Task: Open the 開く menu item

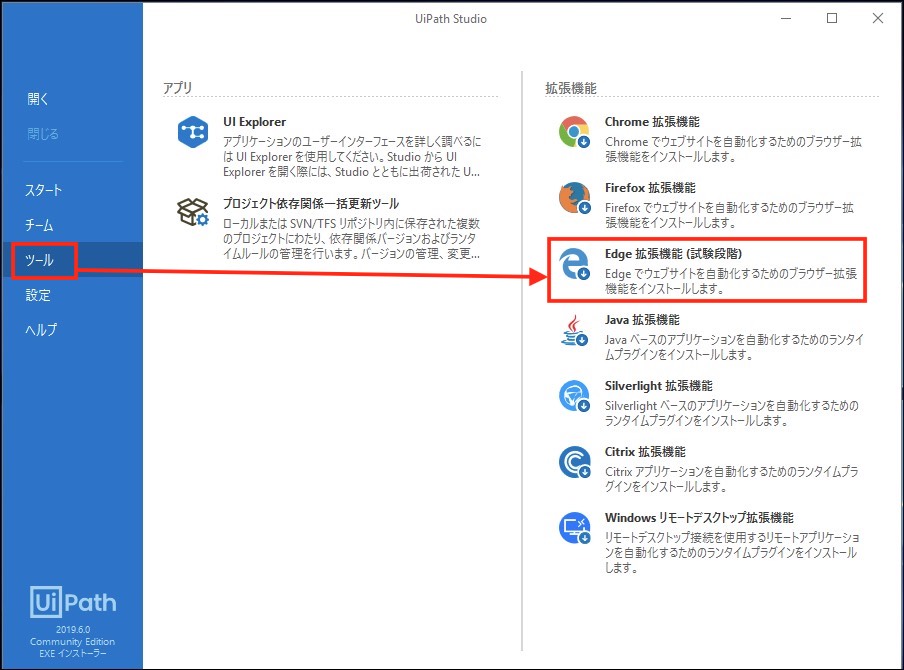Action: [39, 99]
